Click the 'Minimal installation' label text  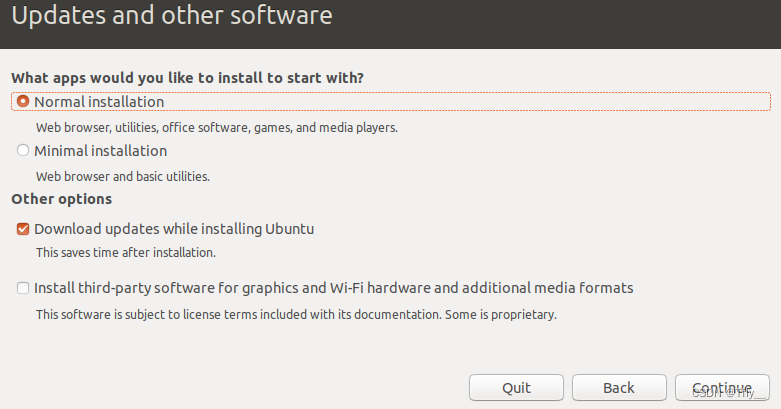pos(101,150)
